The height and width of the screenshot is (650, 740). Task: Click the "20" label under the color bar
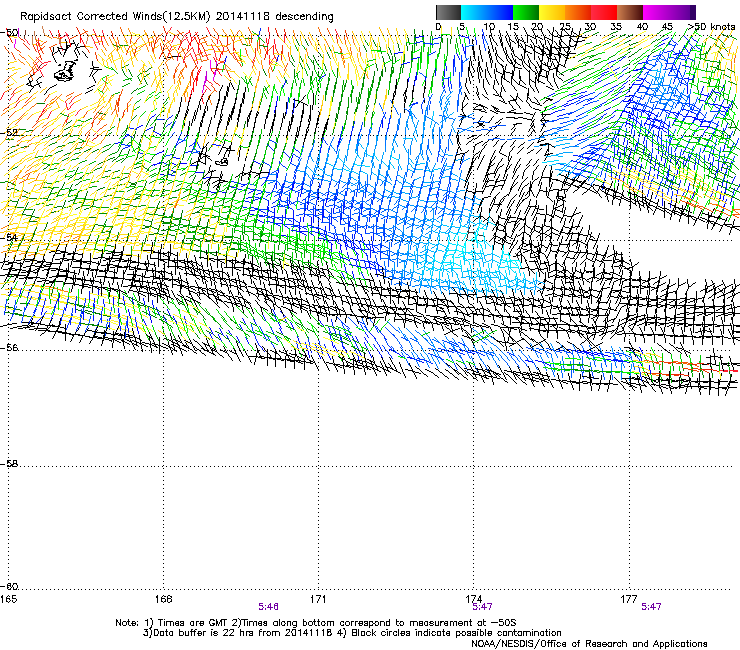pos(537,26)
